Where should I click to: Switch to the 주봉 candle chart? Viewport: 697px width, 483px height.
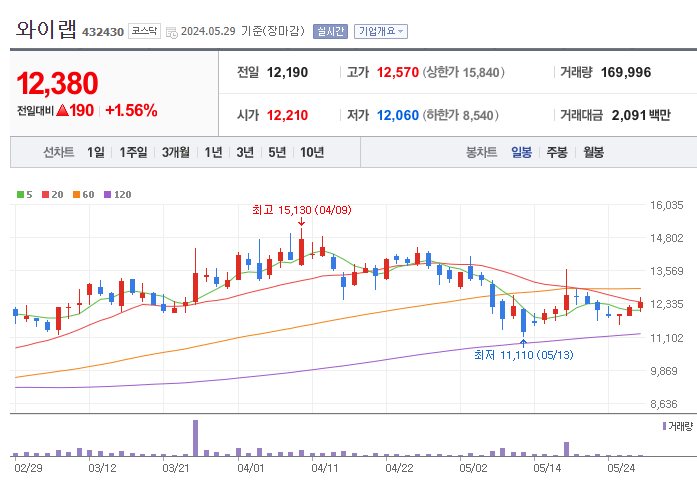(557, 152)
